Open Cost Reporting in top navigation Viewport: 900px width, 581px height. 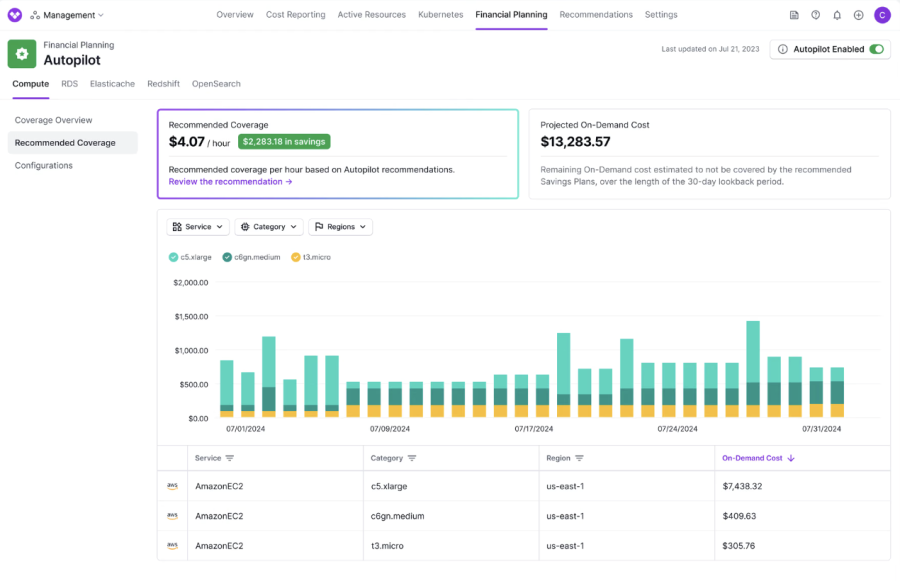(x=296, y=15)
